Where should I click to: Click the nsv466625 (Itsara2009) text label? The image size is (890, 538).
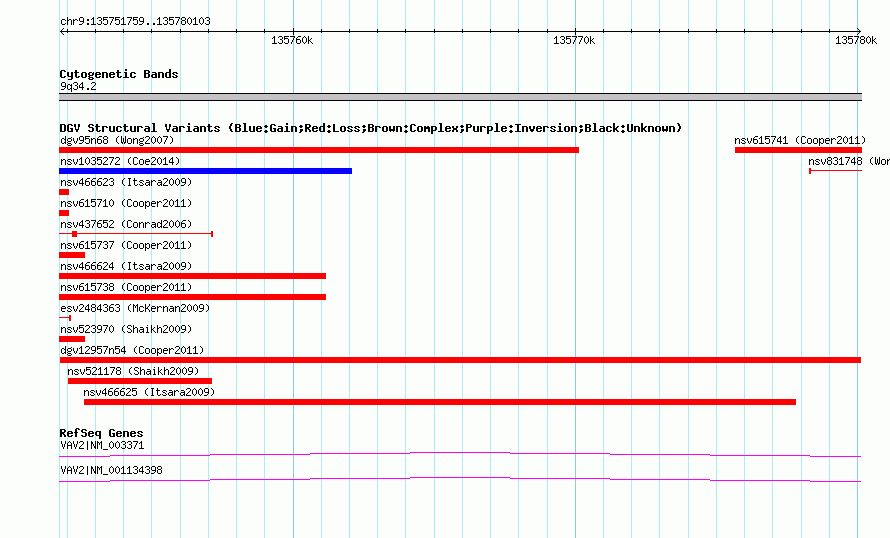click(x=149, y=392)
